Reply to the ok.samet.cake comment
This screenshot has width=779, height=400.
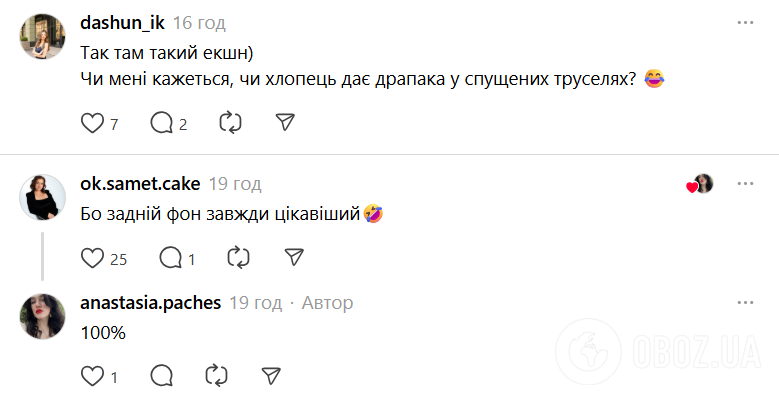click(x=170, y=258)
